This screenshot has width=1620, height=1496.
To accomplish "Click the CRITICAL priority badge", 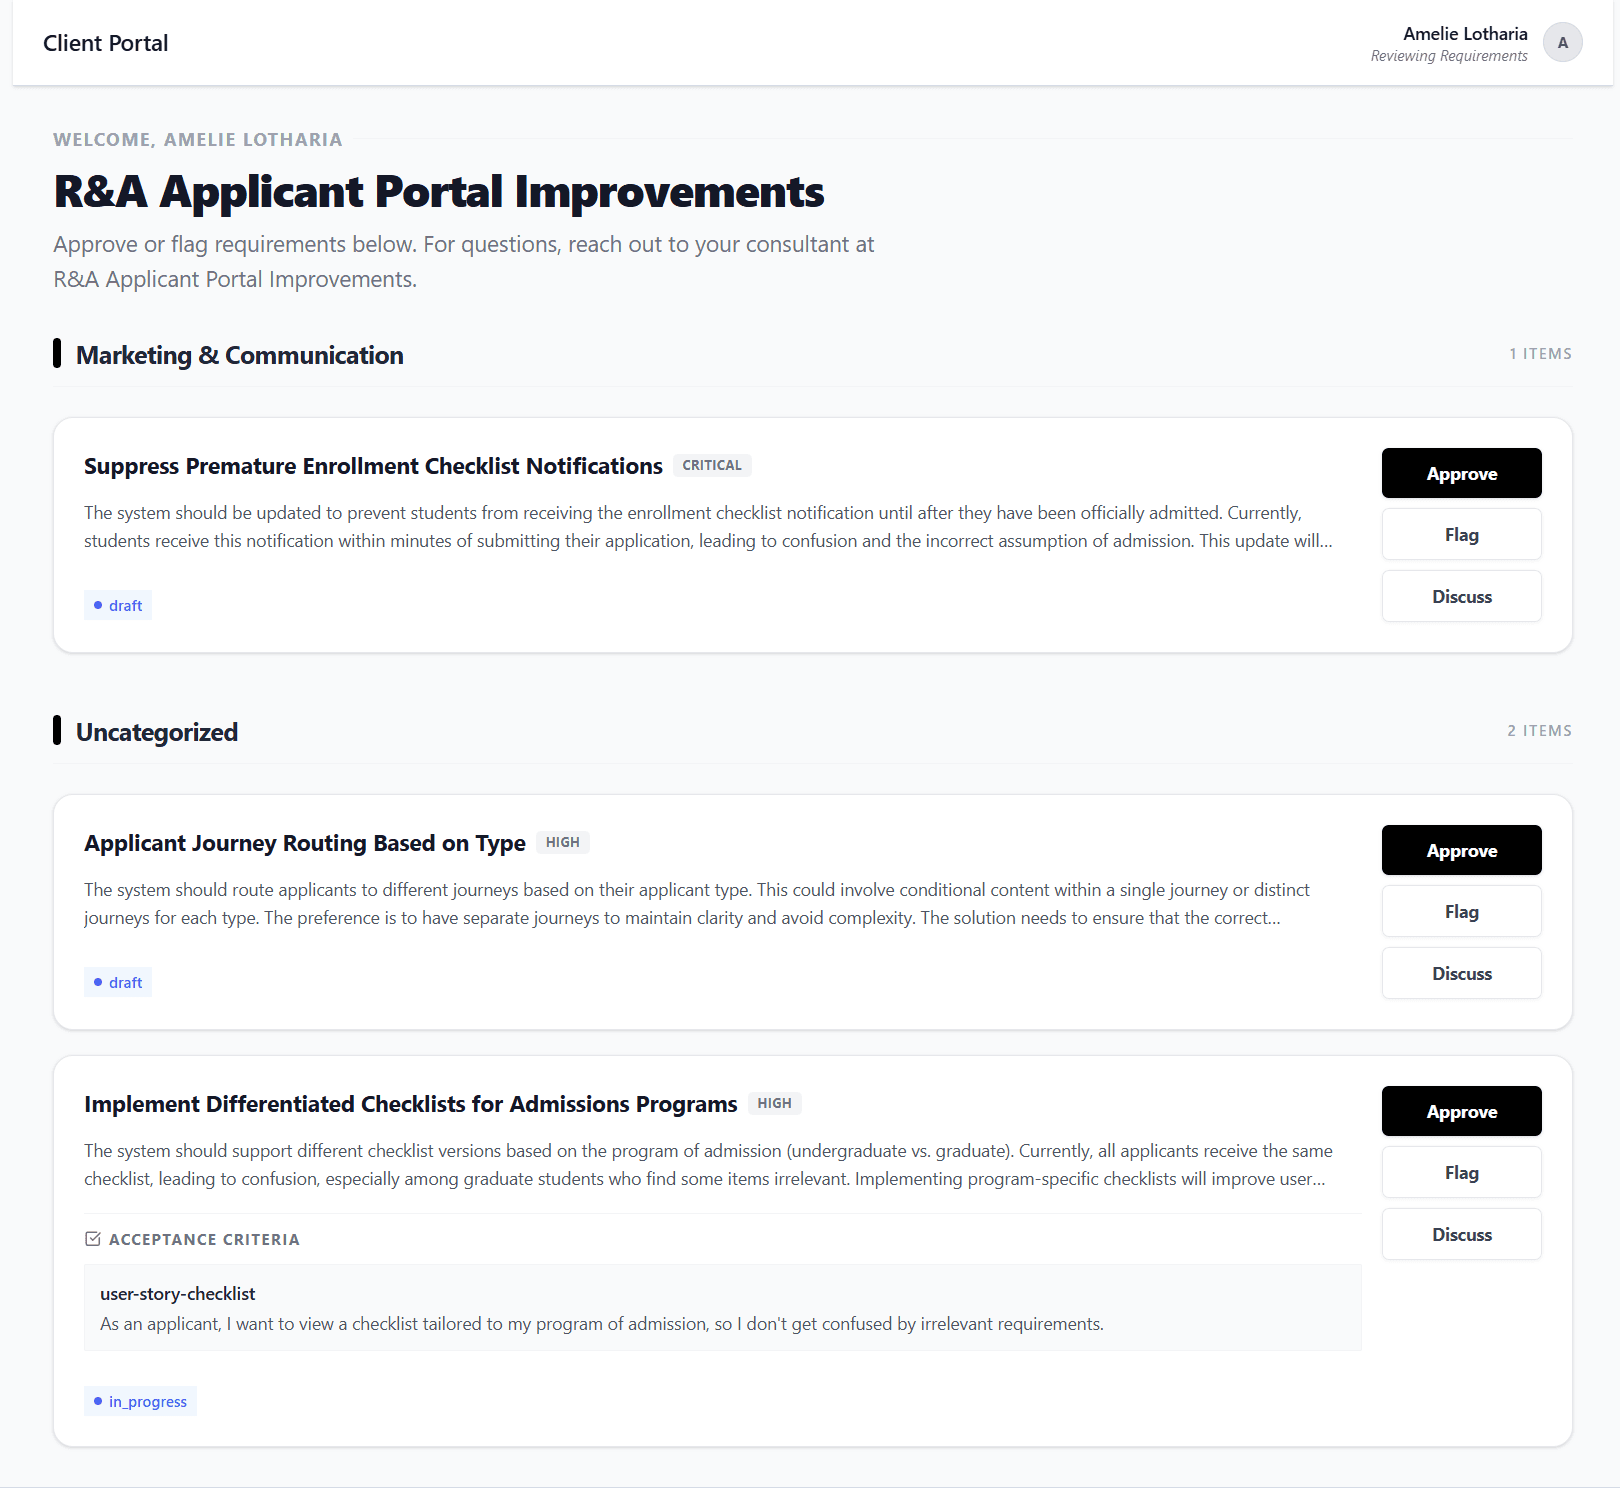I will [x=712, y=465].
